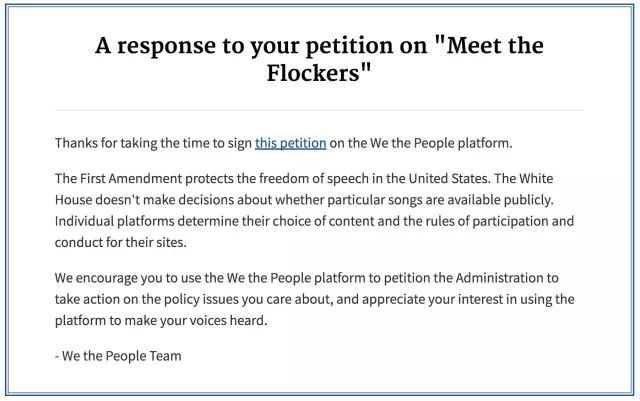Click the phrase "rules of participation"
This screenshot has width=640, height=401.
(x=487, y=221)
